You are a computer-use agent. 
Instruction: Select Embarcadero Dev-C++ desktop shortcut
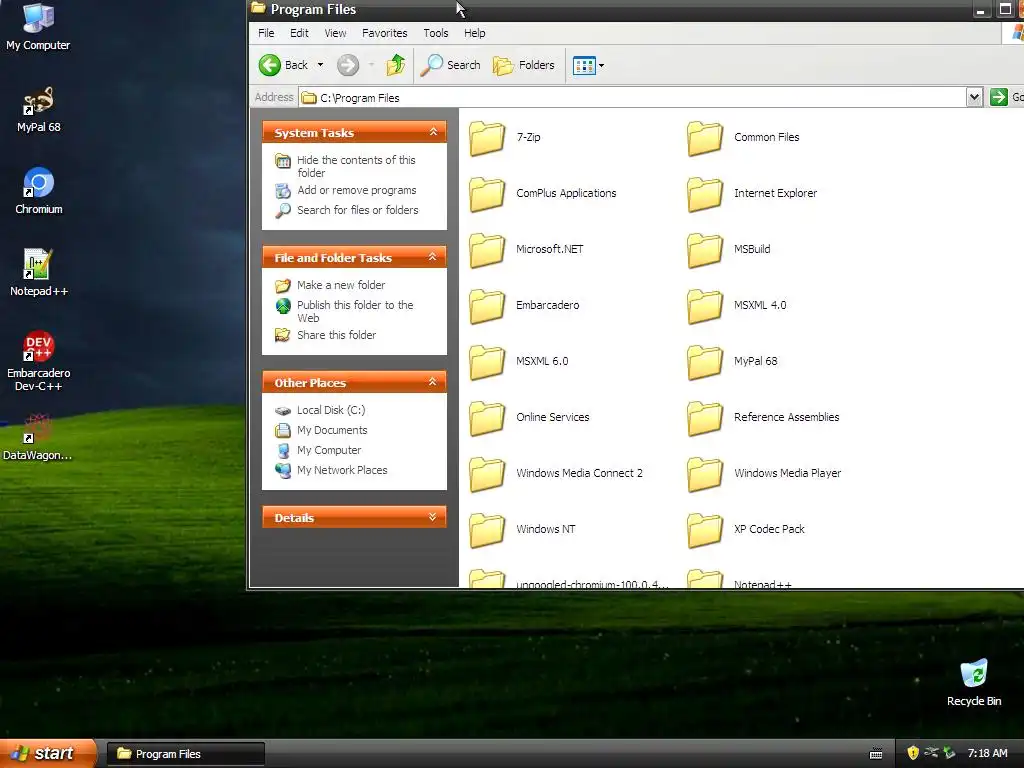[x=39, y=362]
